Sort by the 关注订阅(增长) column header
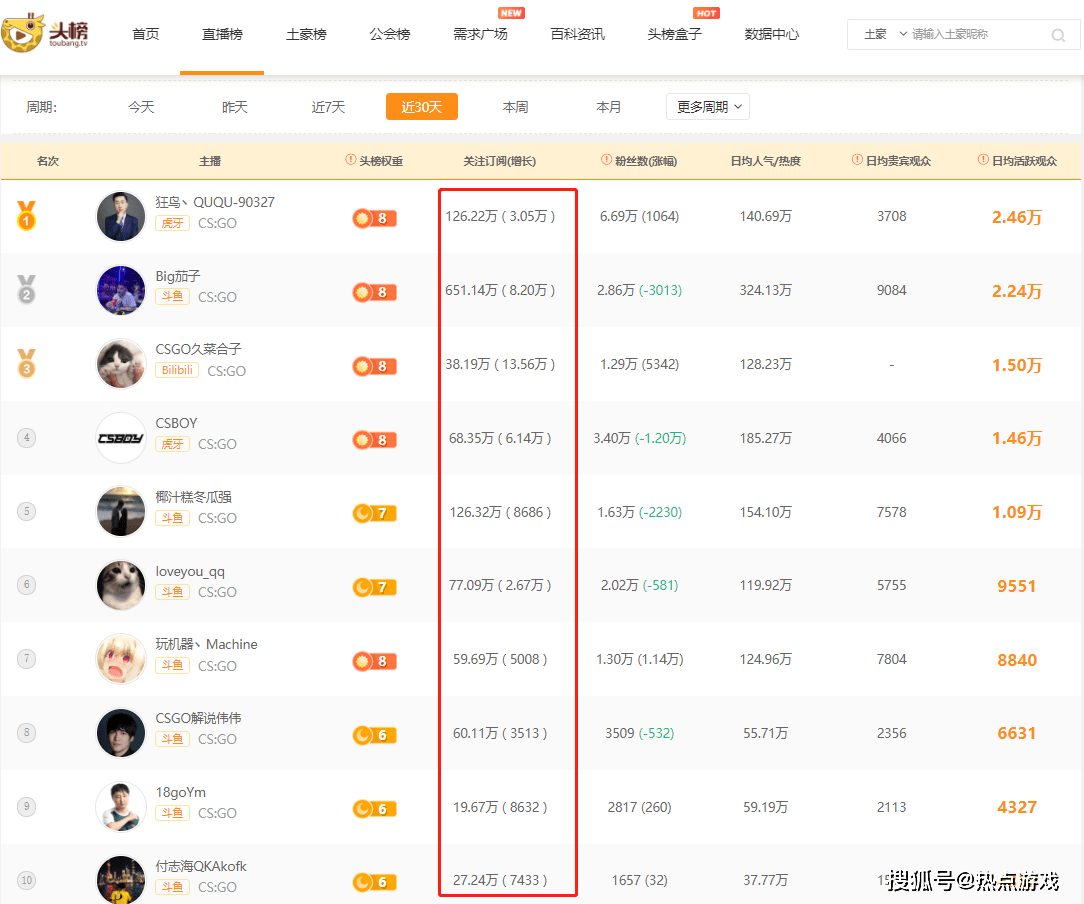The image size is (1084, 904). pyautogui.click(x=499, y=161)
